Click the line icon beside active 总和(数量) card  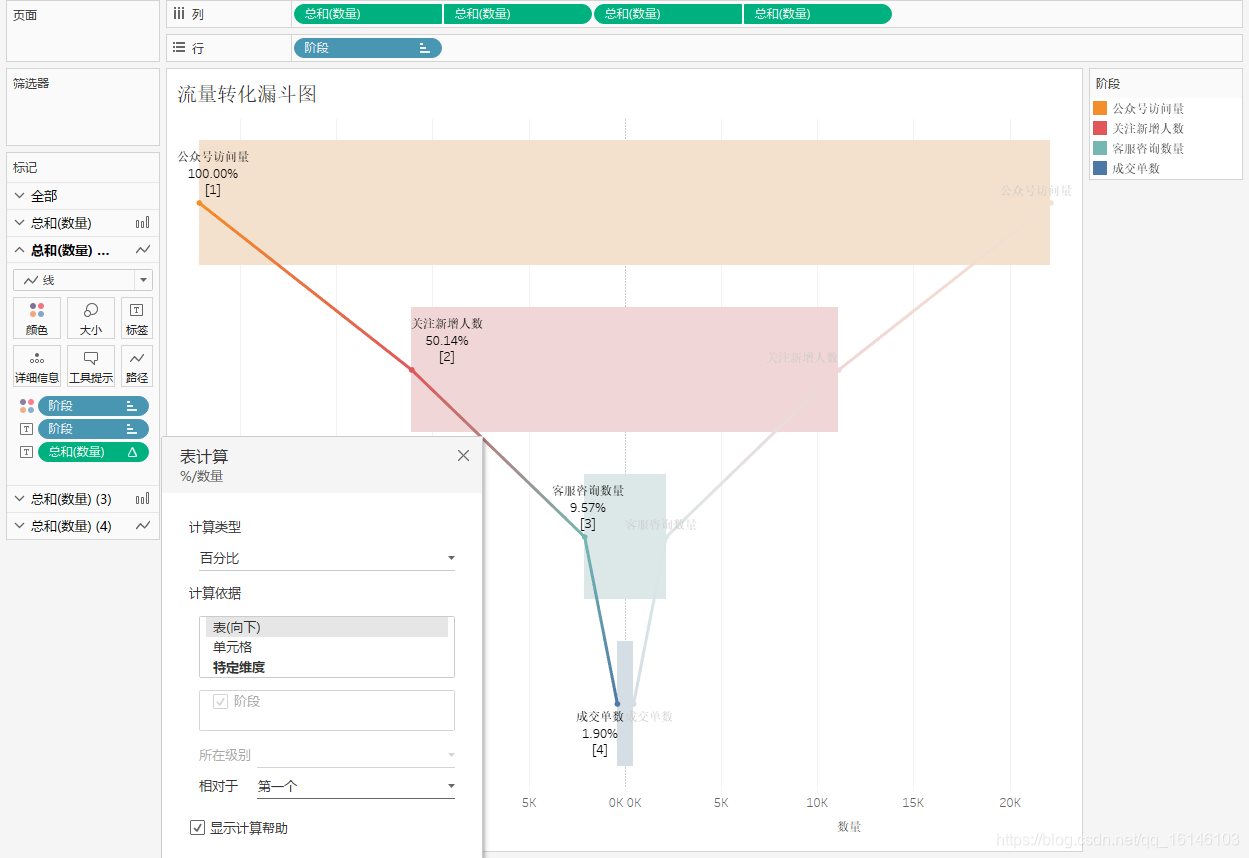pos(143,250)
